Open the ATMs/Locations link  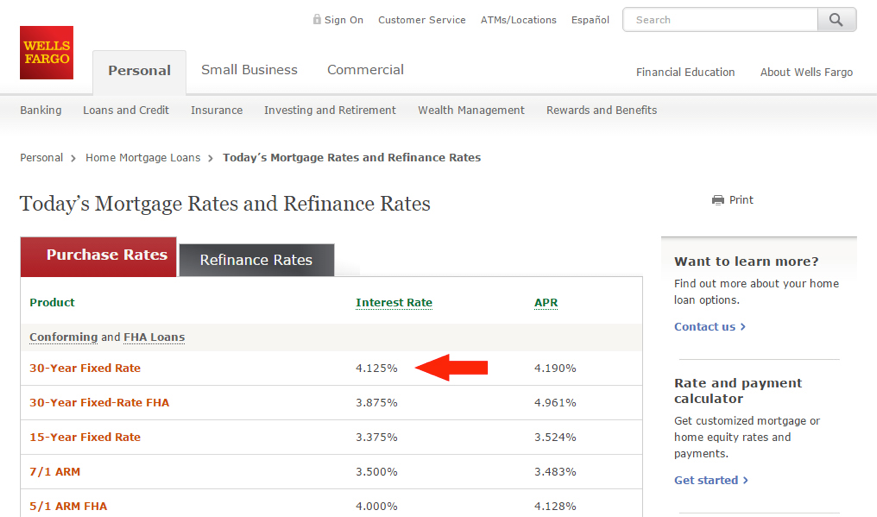pyautogui.click(x=518, y=20)
